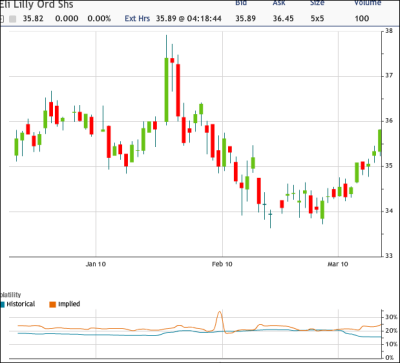Click the Ext Hrs label
The width and height of the screenshot is (400, 363).
coord(137,18)
